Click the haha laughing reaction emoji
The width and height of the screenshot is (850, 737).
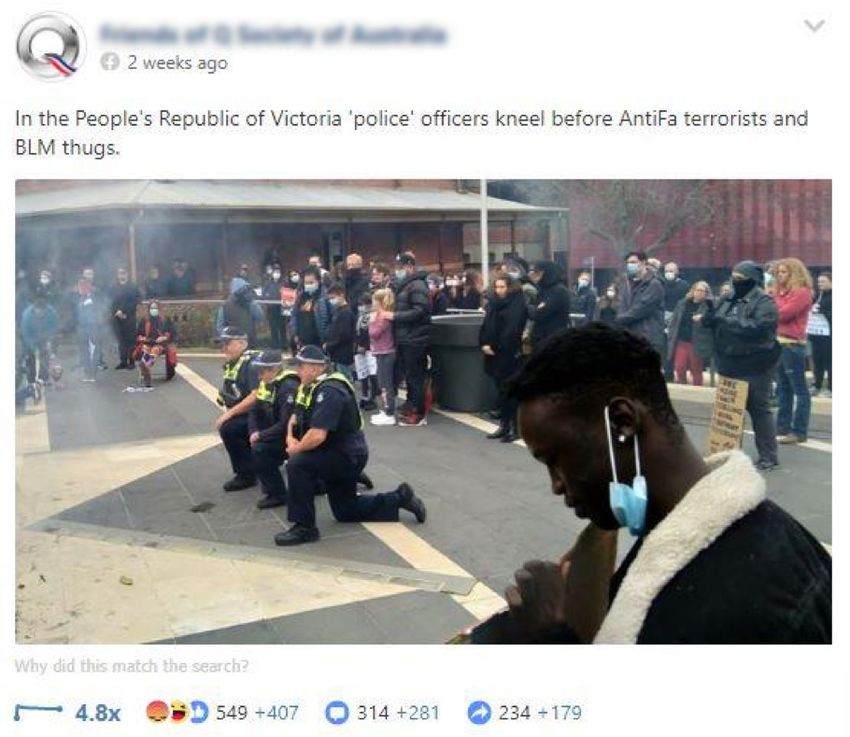tap(179, 712)
